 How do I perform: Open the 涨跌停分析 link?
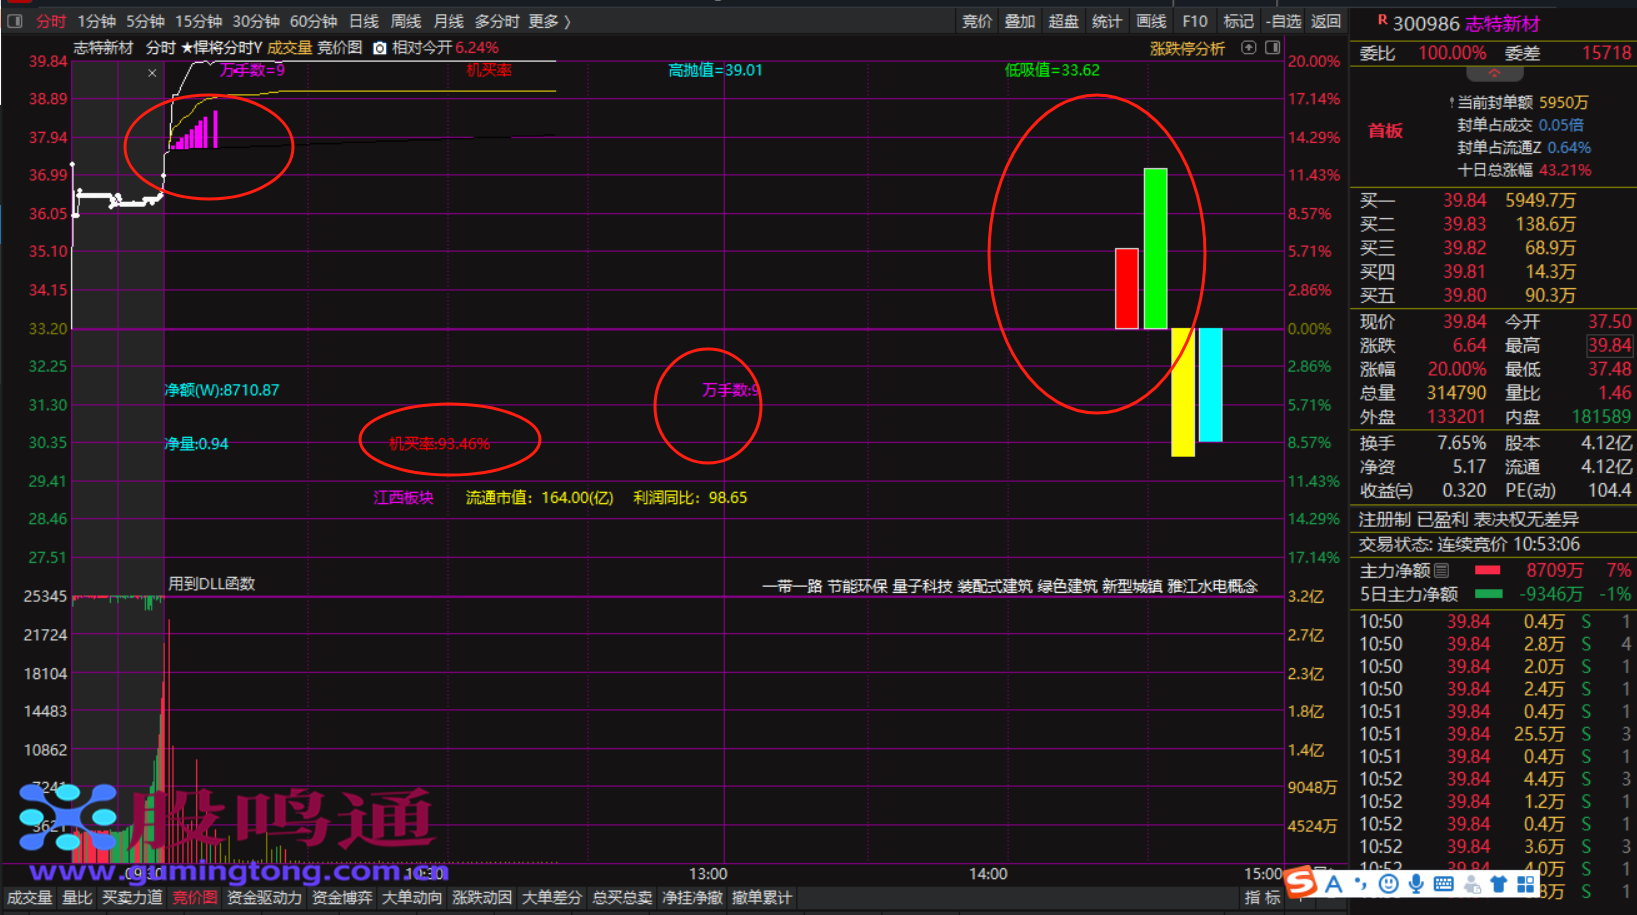[x=1187, y=48]
